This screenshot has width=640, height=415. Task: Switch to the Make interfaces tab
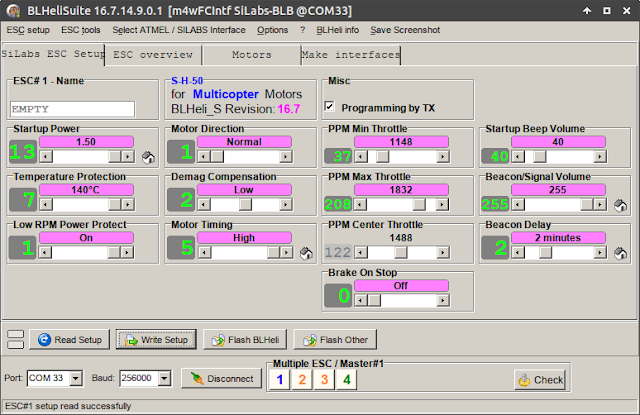(351, 55)
